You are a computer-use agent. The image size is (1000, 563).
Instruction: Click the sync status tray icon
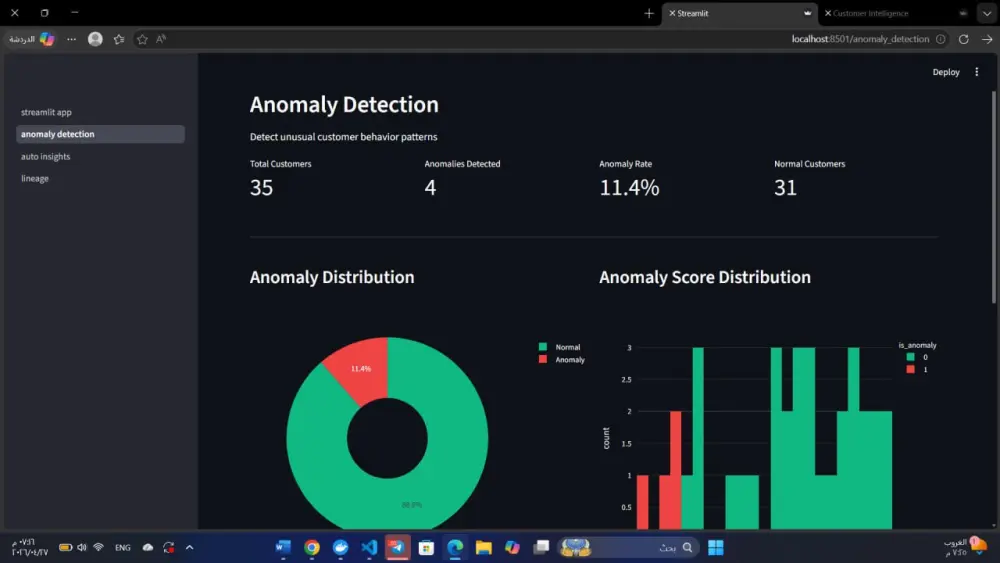168,548
